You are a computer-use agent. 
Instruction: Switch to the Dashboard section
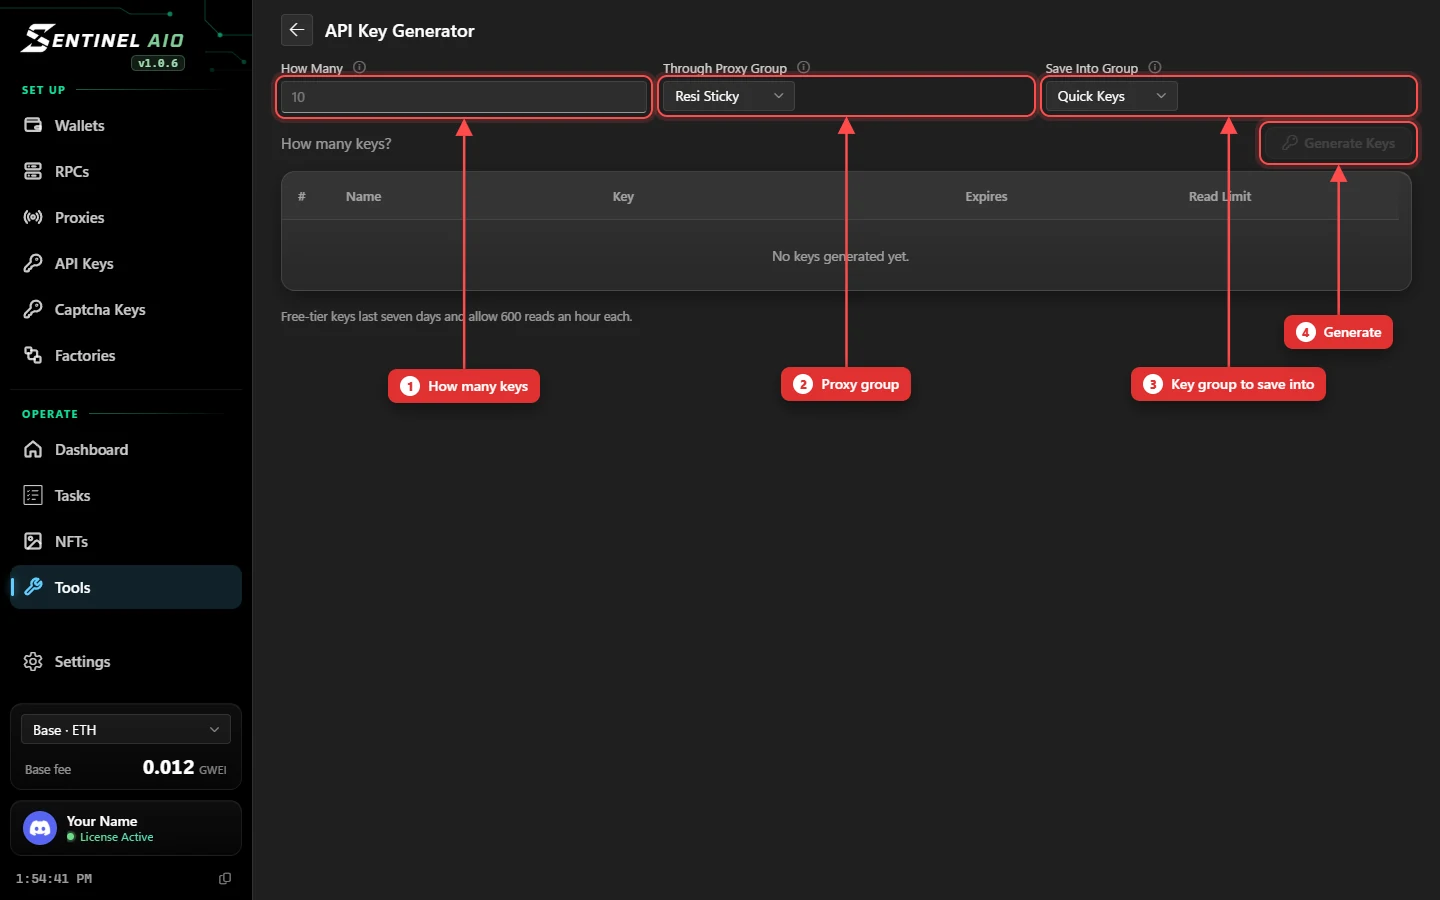pos(126,449)
